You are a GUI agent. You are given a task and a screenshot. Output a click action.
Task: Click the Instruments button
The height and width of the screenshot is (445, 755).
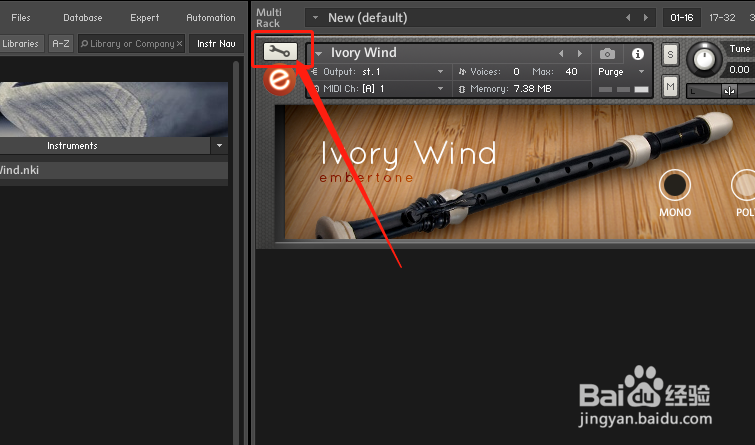coord(104,145)
